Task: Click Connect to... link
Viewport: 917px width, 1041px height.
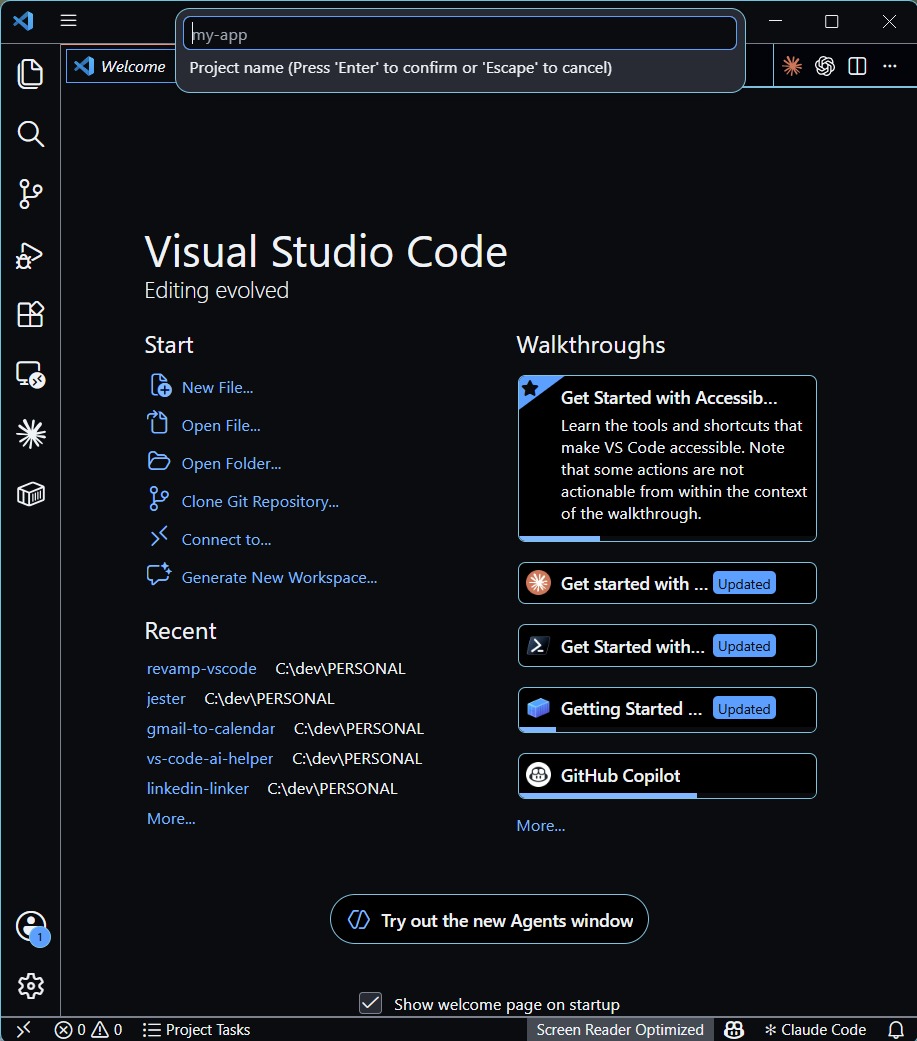Action: [x=226, y=540]
